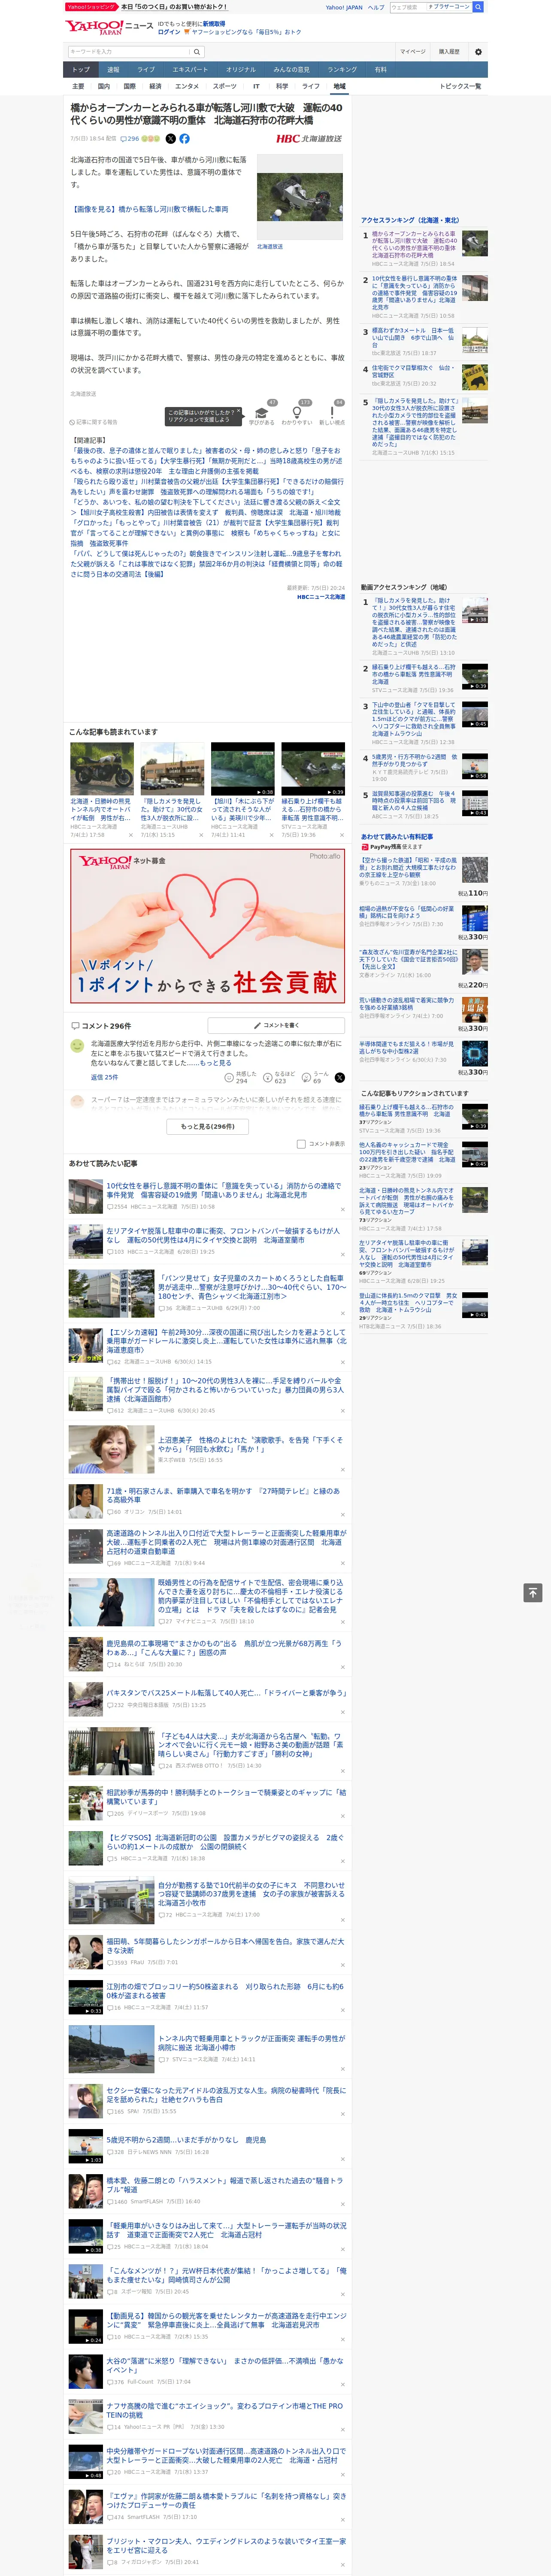Click the keyword search input field
Image resolution: width=551 pixels, height=2576 pixels.
point(129,52)
